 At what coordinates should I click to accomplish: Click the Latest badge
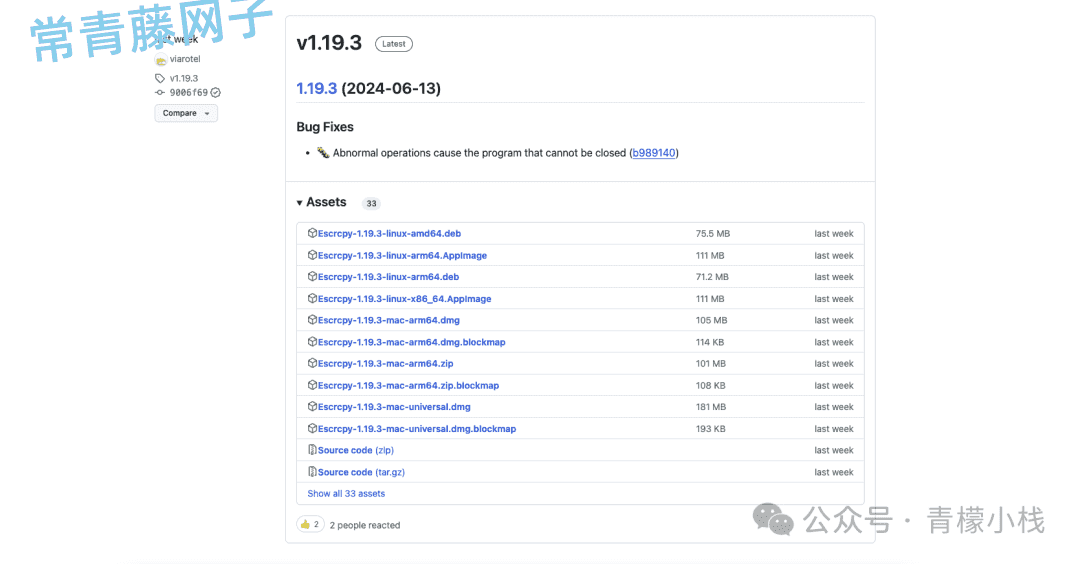pos(394,44)
